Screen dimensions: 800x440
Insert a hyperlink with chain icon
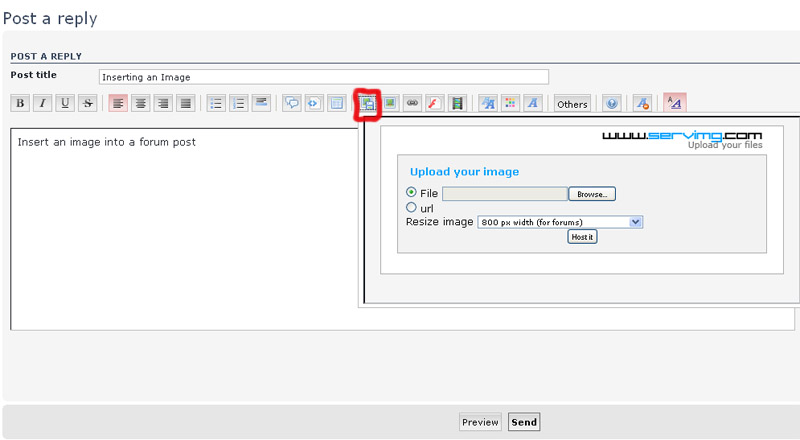[412, 104]
